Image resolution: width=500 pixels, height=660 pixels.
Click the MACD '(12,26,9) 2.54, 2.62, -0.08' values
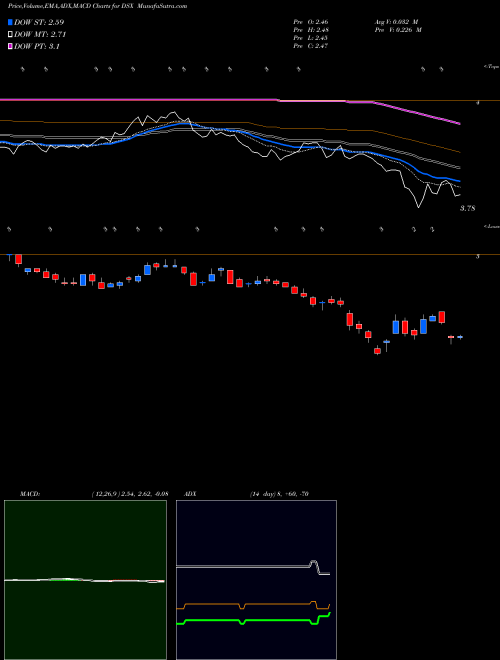(x=130, y=494)
